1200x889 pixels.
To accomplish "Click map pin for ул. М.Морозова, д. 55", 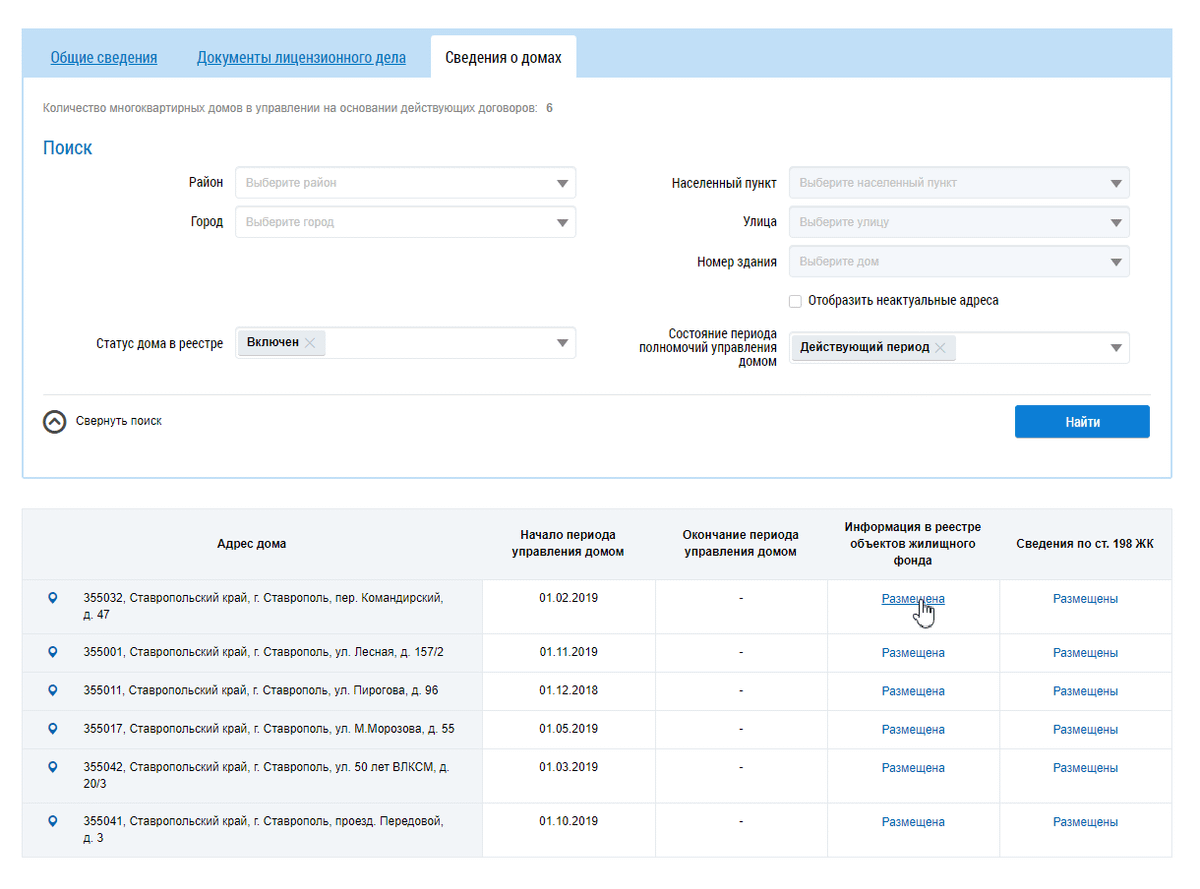I will coord(53,729).
